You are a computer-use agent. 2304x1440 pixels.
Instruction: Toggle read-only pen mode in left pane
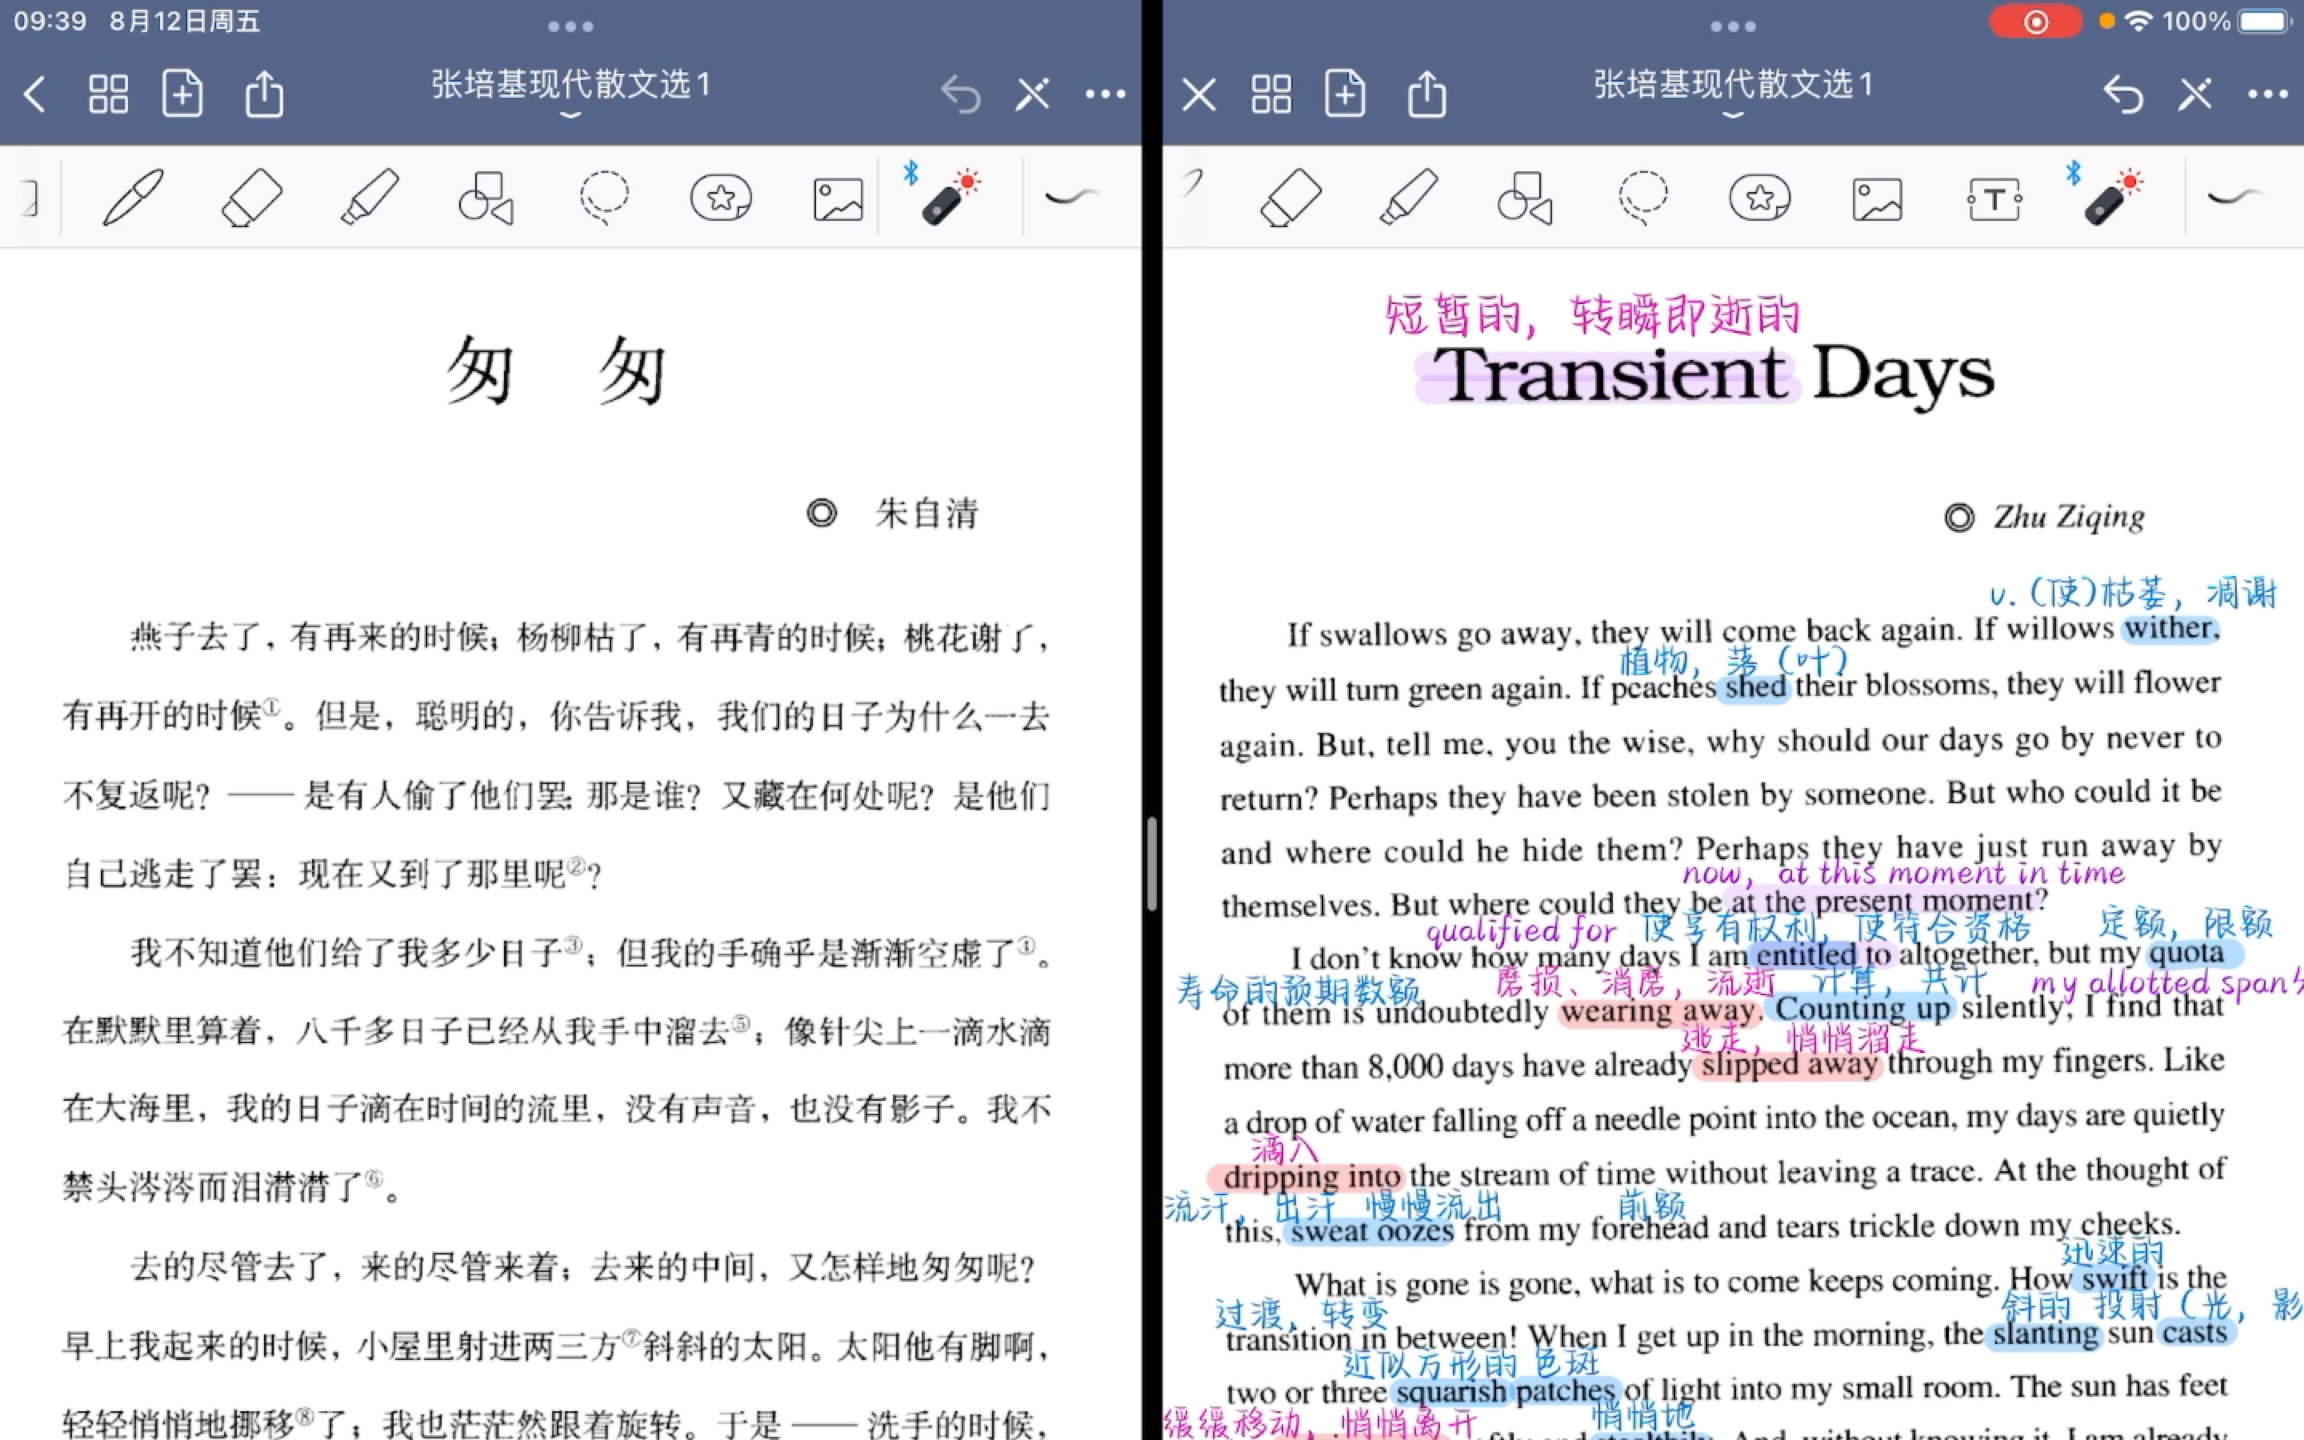coord(1033,95)
